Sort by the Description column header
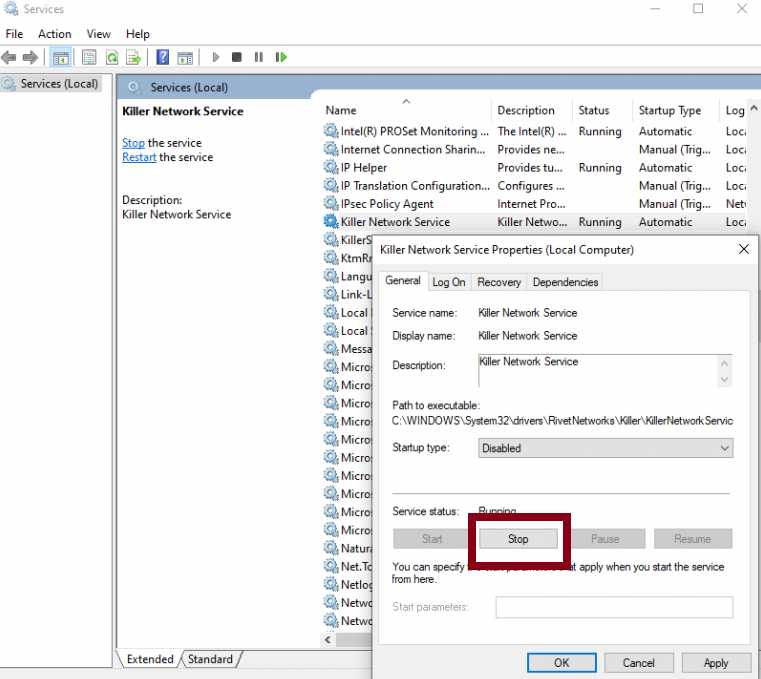Image resolution: width=761 pixels, height=679 pixels. pyautogui.click(x=531, y=110)
